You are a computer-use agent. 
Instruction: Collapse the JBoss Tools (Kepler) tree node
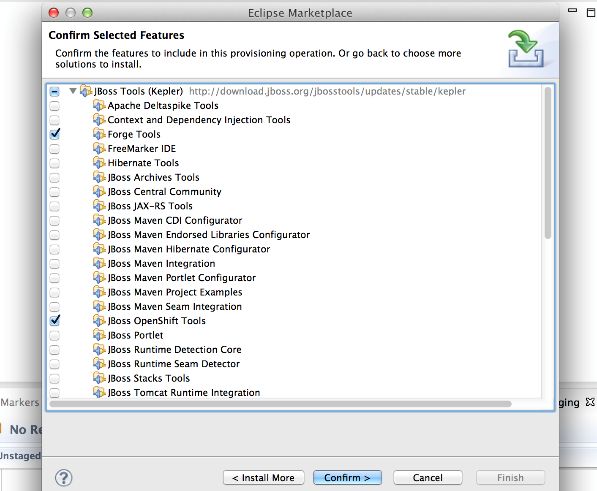point(73,91)
